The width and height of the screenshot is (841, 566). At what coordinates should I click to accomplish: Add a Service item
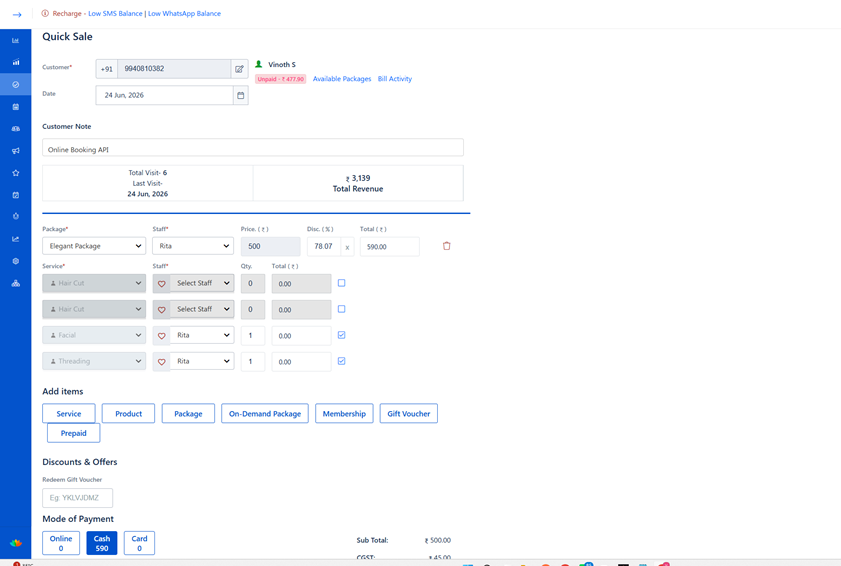pos(69,414)
